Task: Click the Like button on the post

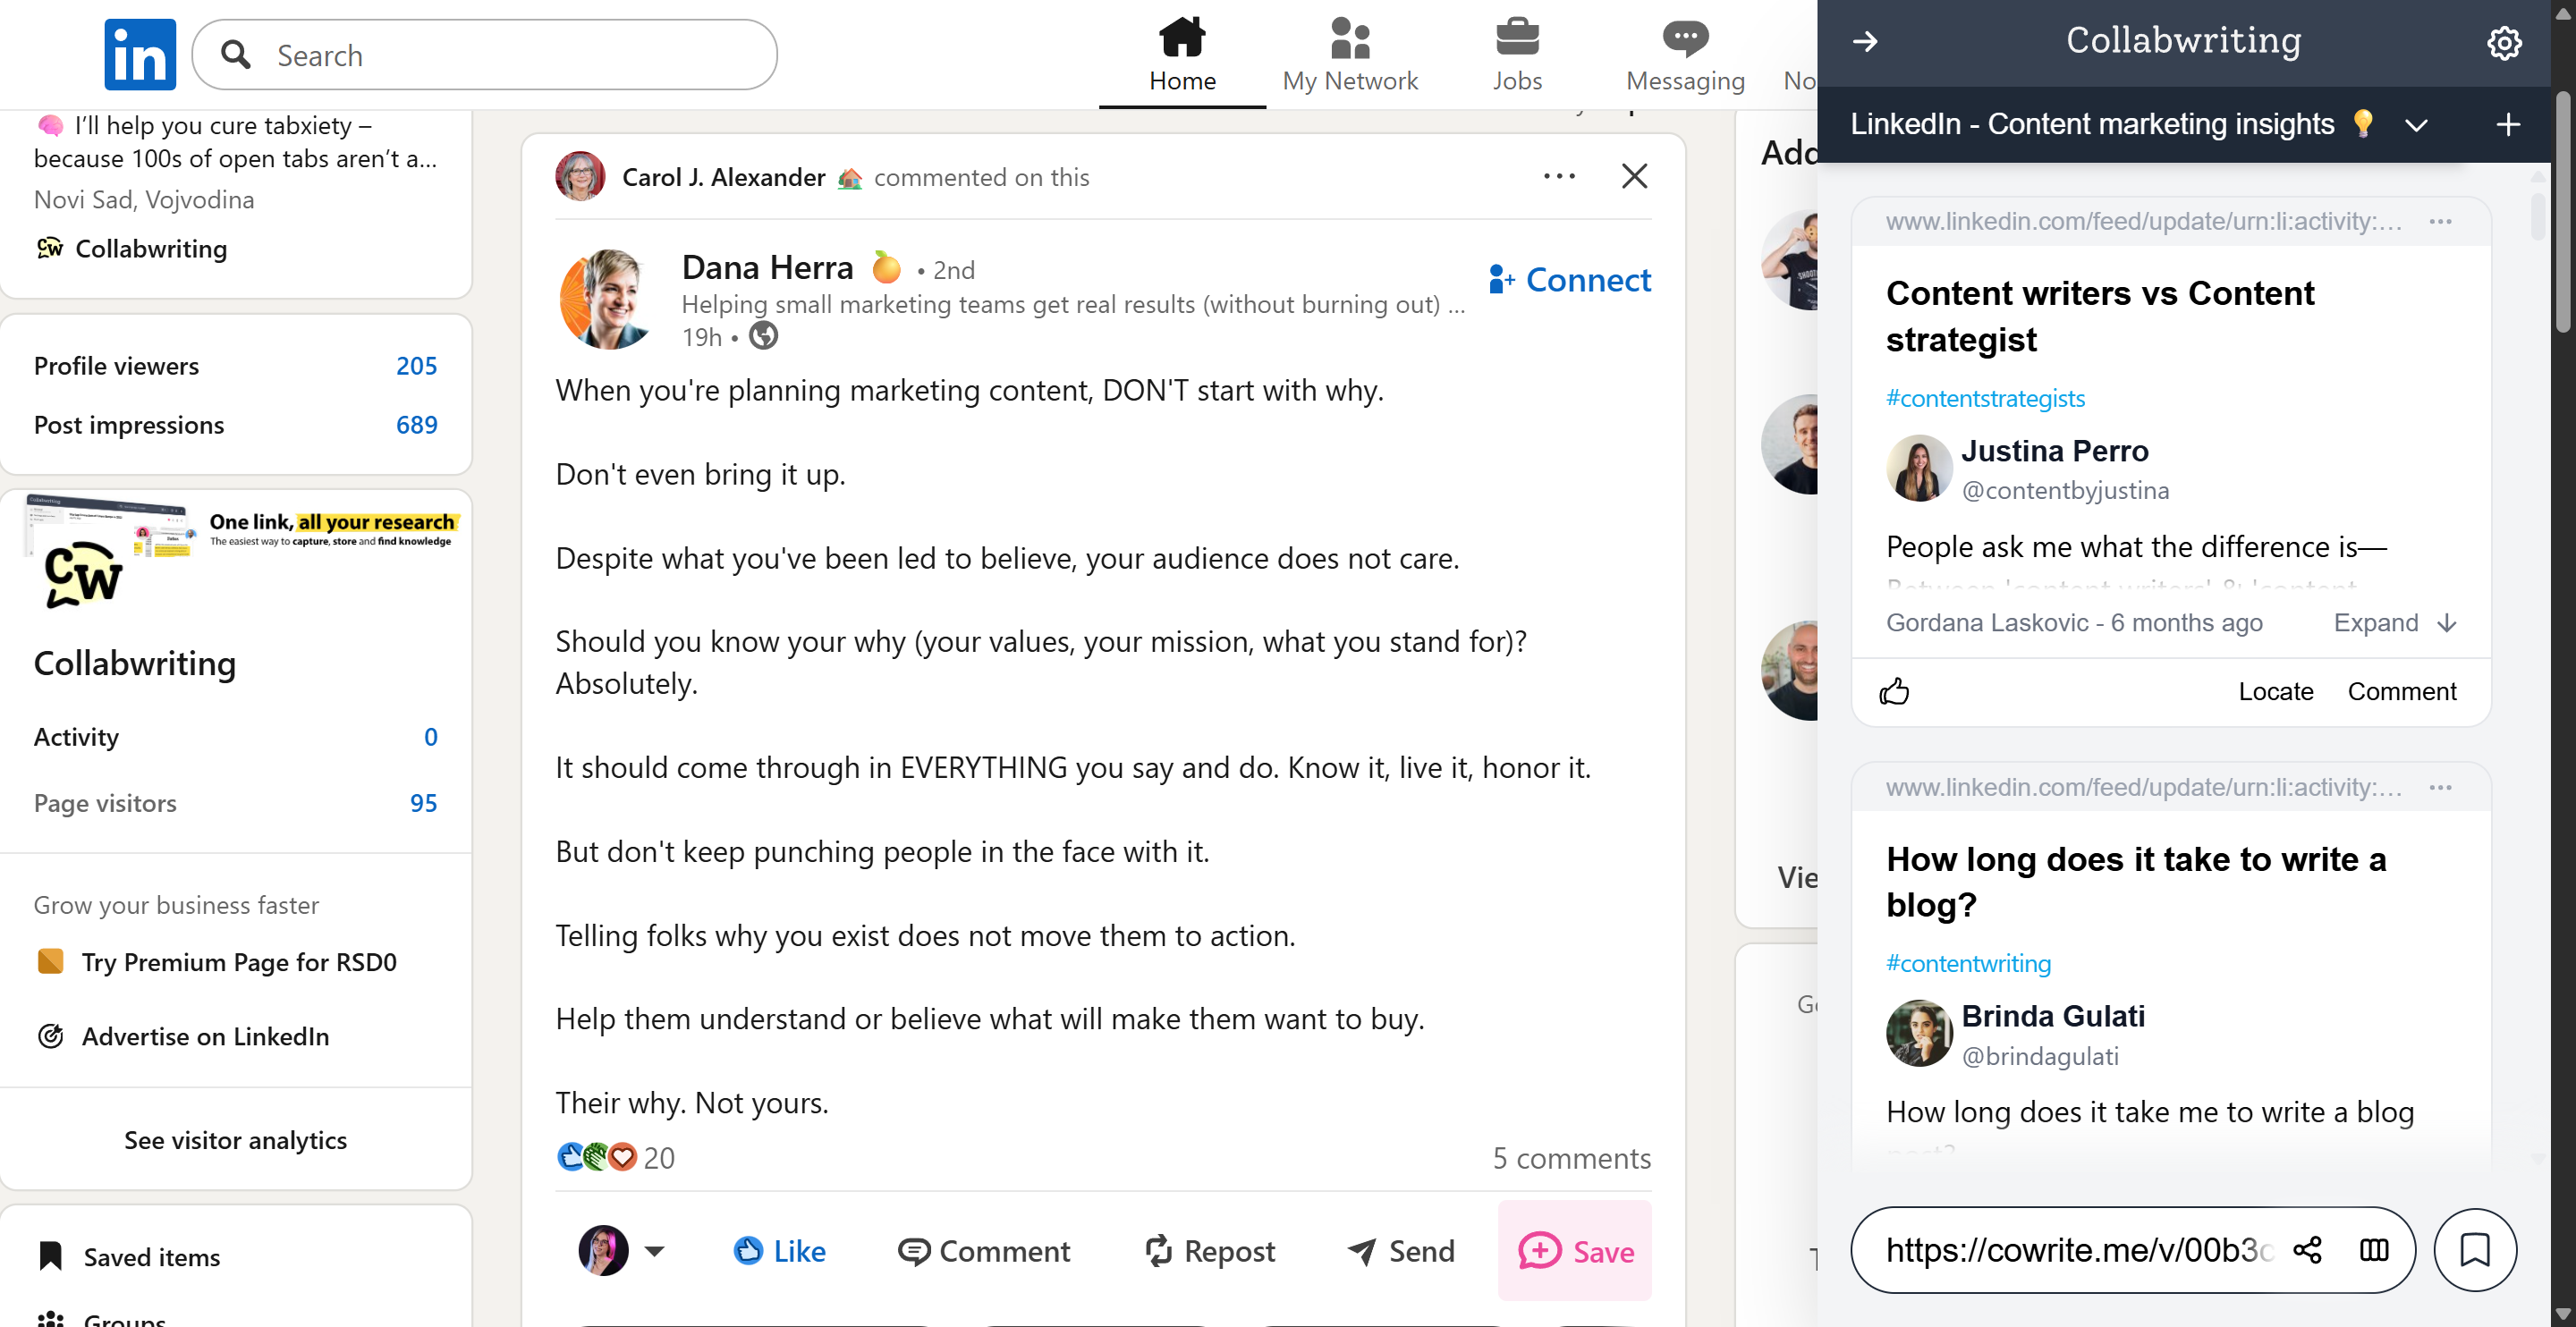Action: (x=779, y=1251)
